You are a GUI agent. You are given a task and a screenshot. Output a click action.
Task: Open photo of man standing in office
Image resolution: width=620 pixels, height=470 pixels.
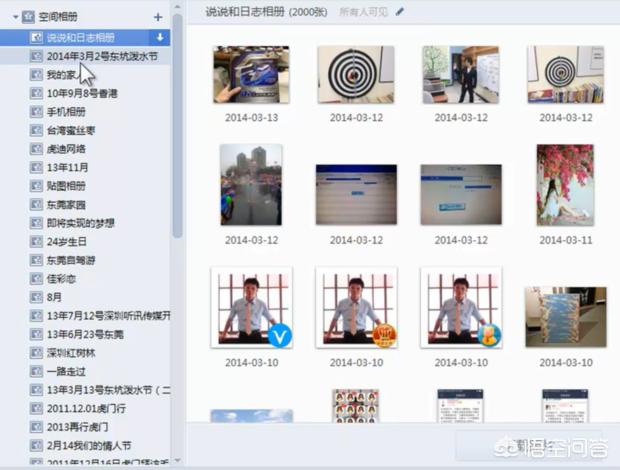pyautogui.click(x=461, y=75)
